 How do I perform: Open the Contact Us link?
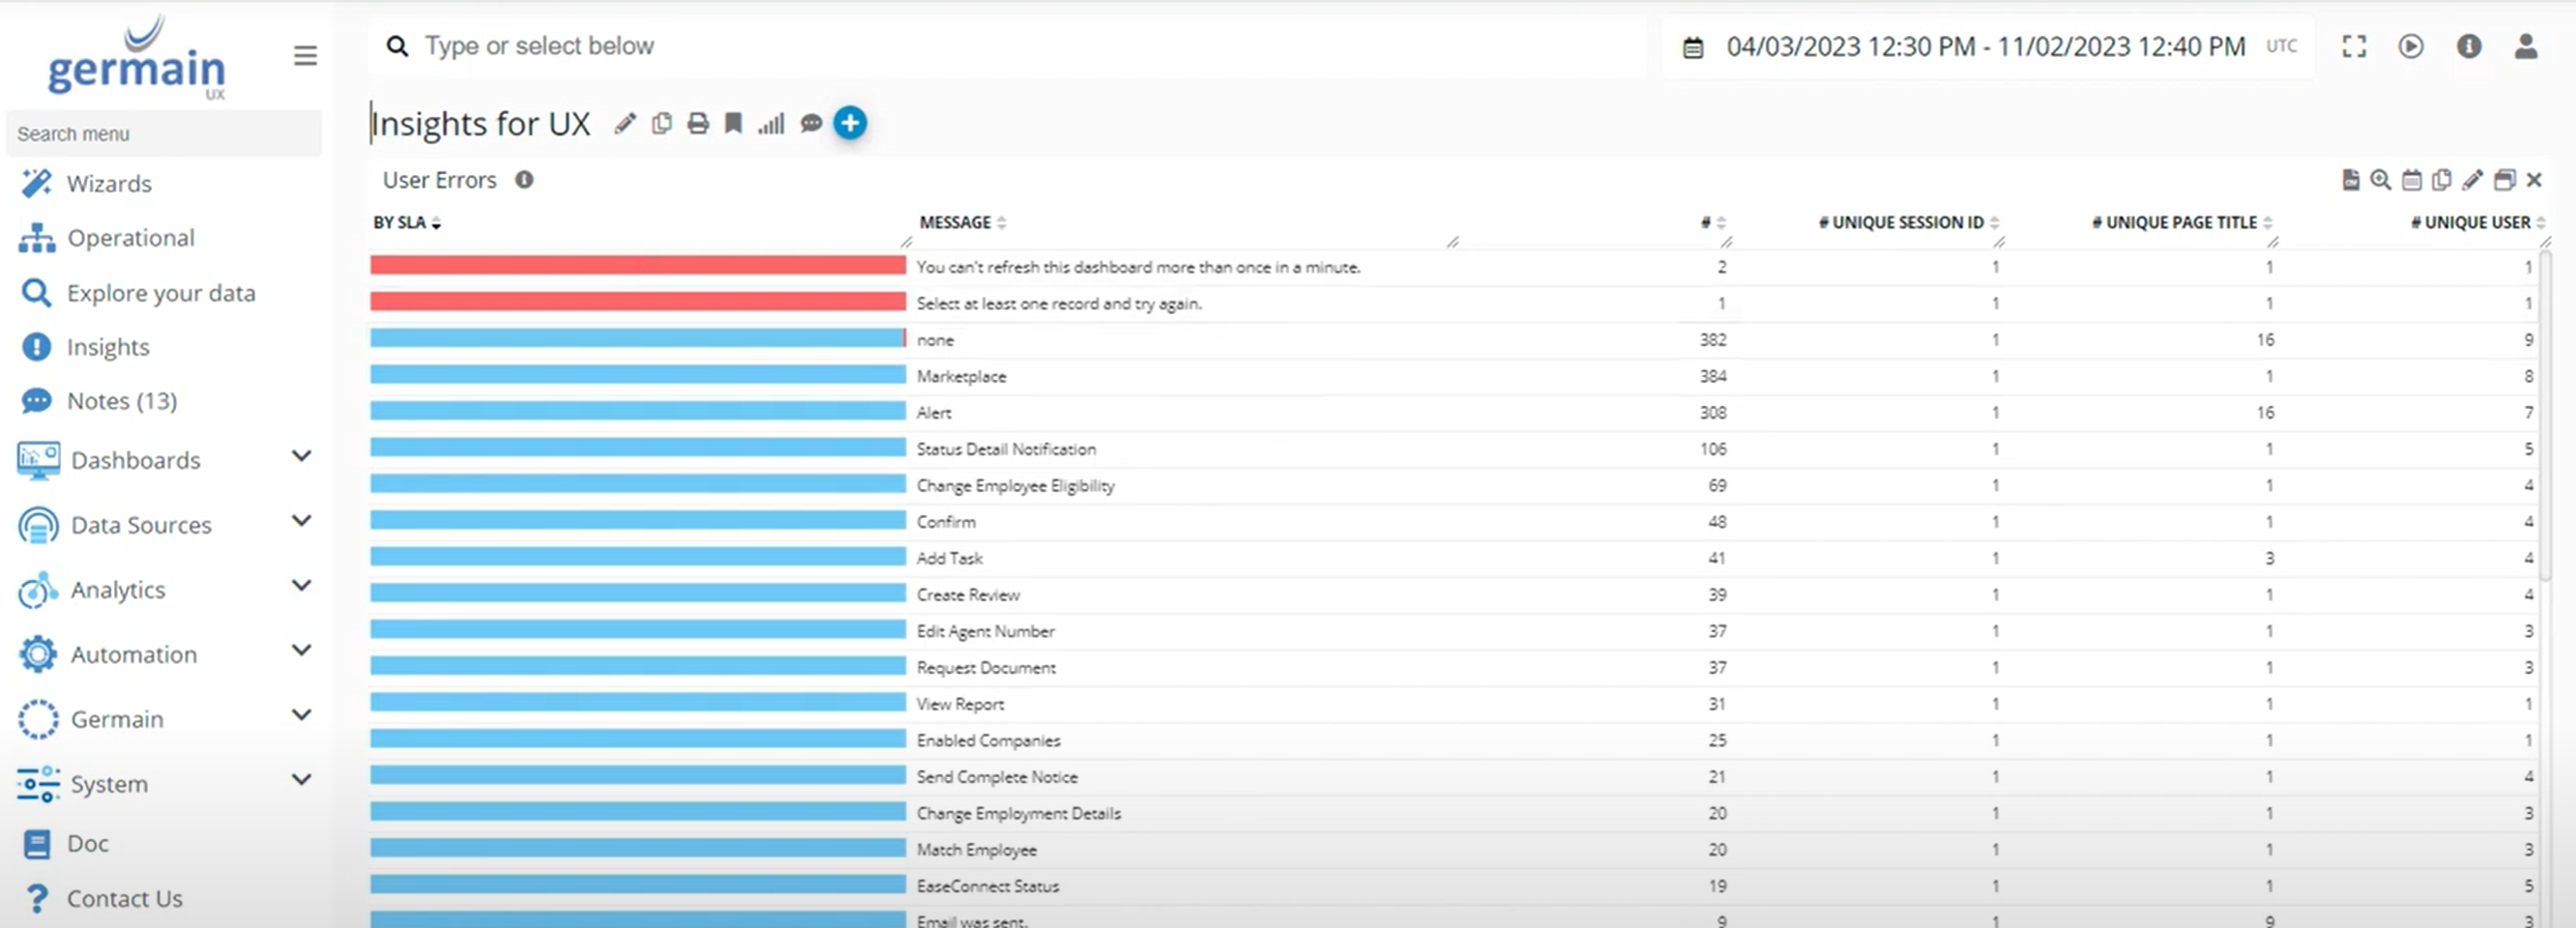124,898
